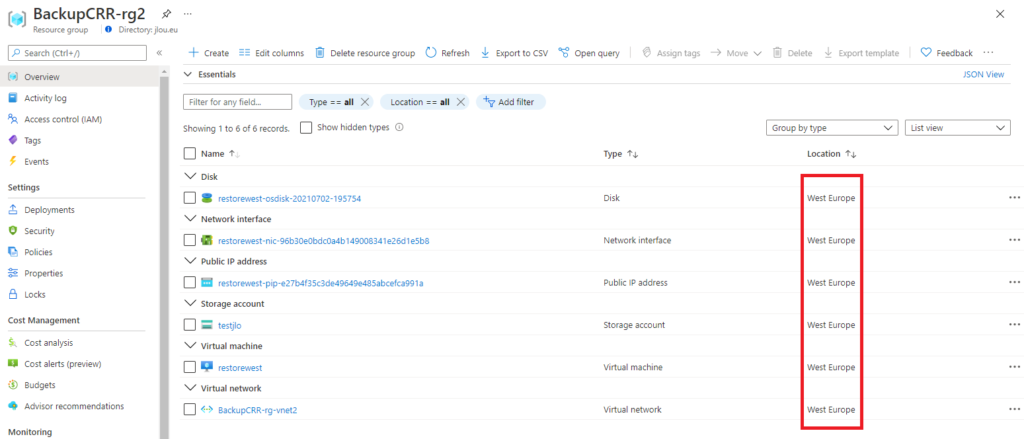Remove the Type == all filter

pyautogui.click(x=365, y=102)
